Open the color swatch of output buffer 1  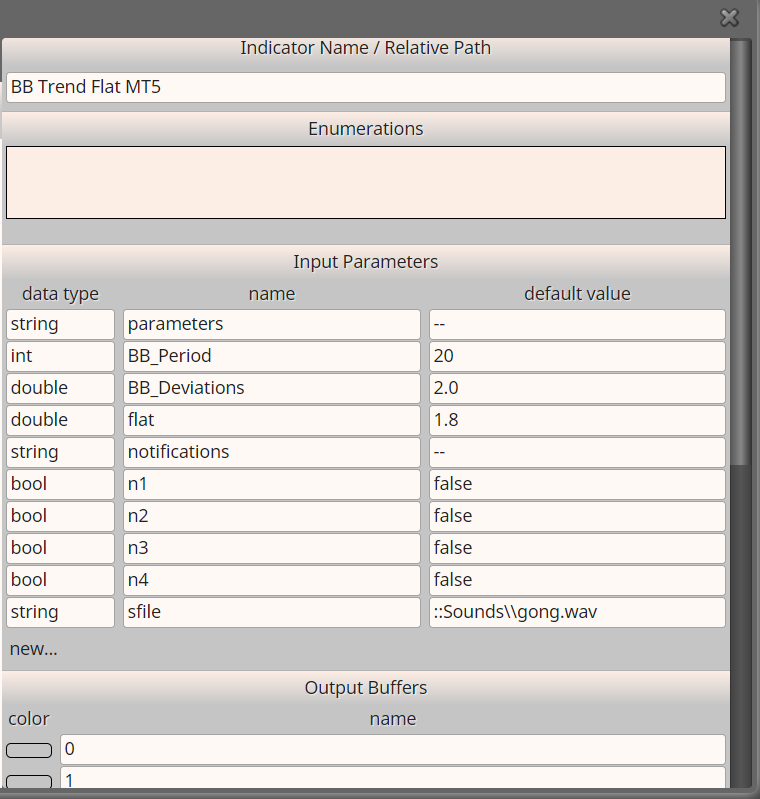point(29,782)
